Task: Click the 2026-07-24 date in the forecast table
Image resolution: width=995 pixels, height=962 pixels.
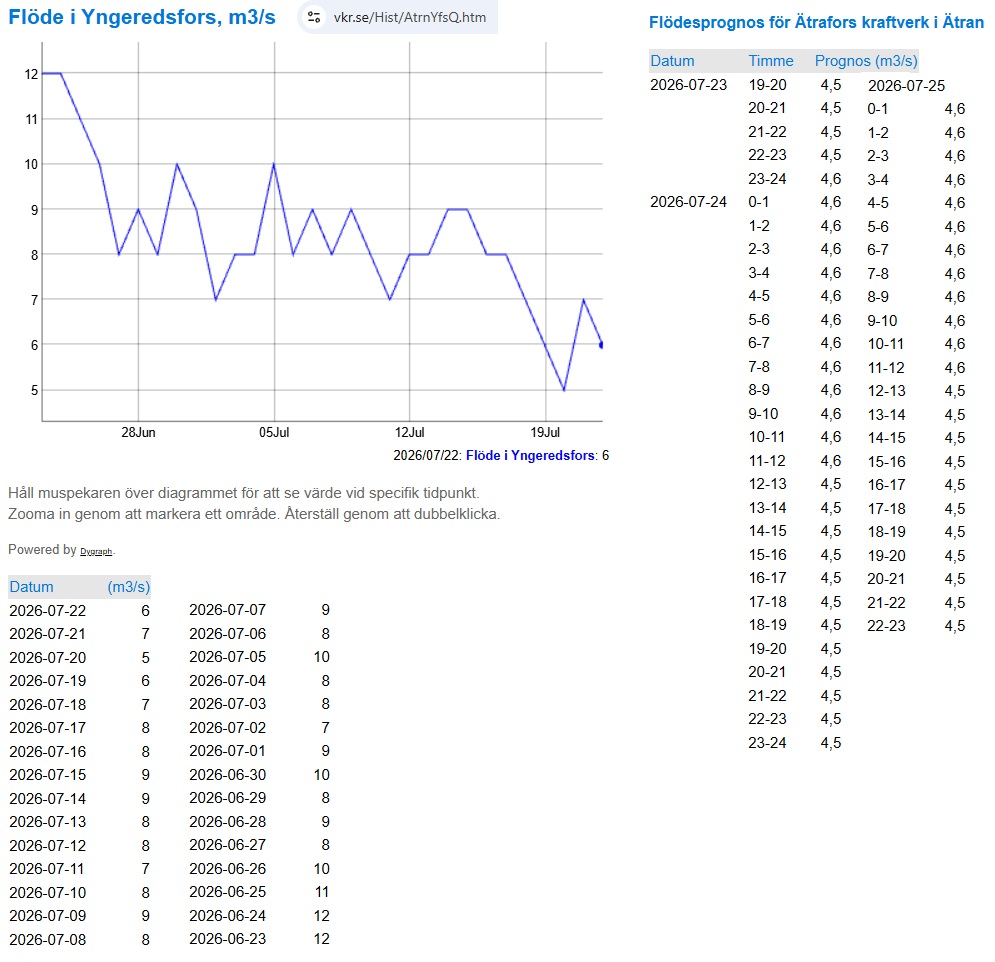Action: [x=689, y=202]
